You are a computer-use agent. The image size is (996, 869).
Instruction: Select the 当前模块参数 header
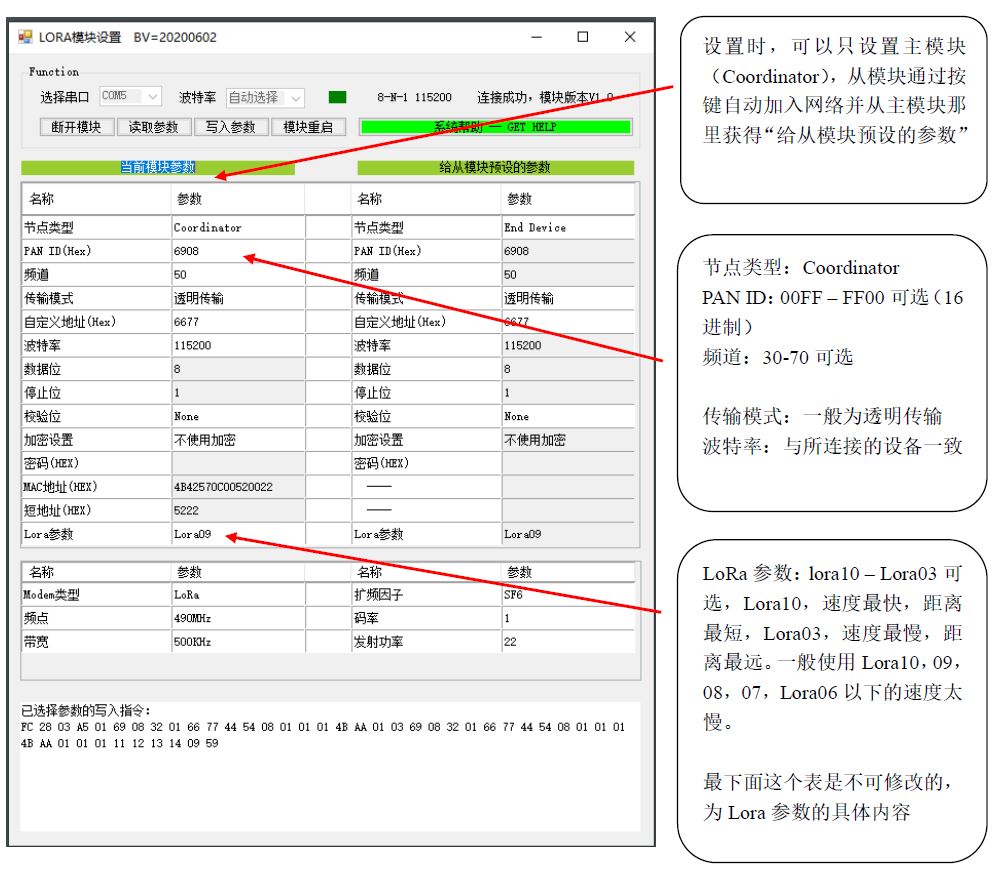158,167
